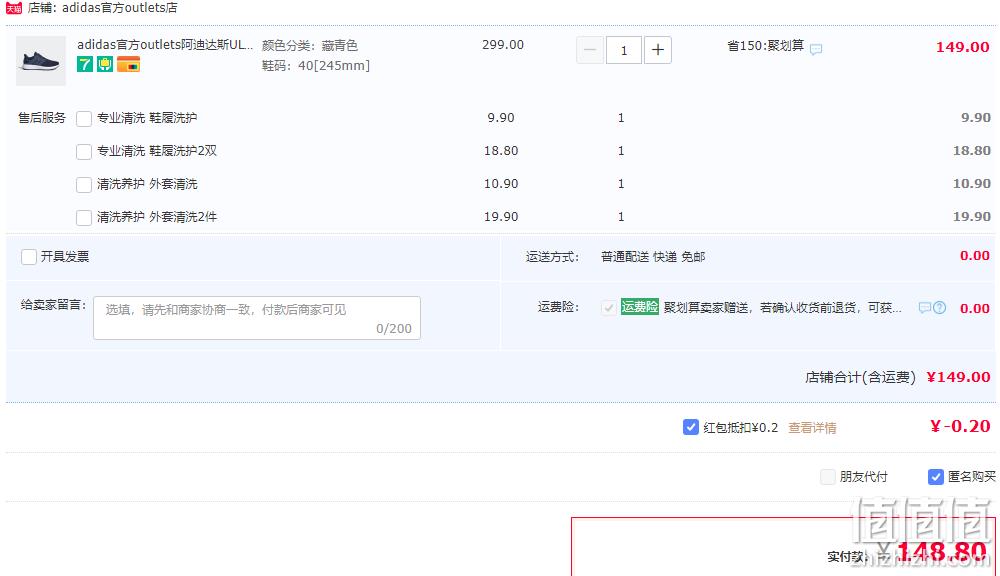Image resolution: width=1000 pixels, height=576 pixels.
Task: Check 专业清洗 鞋履洗护2双 service option
Action: [84, 152]
